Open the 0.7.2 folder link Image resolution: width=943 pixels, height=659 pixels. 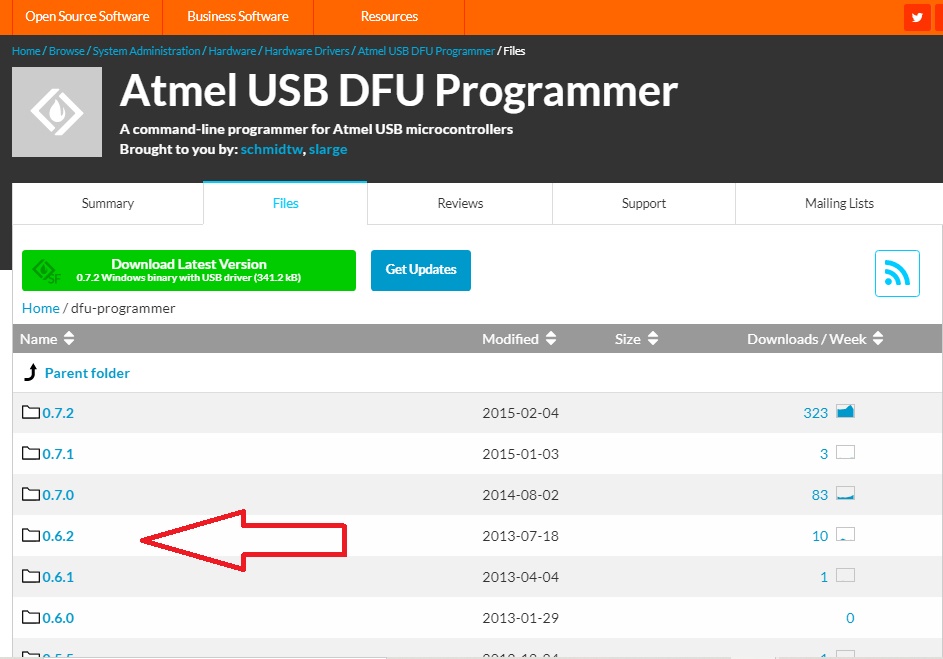tap(58, 413)
